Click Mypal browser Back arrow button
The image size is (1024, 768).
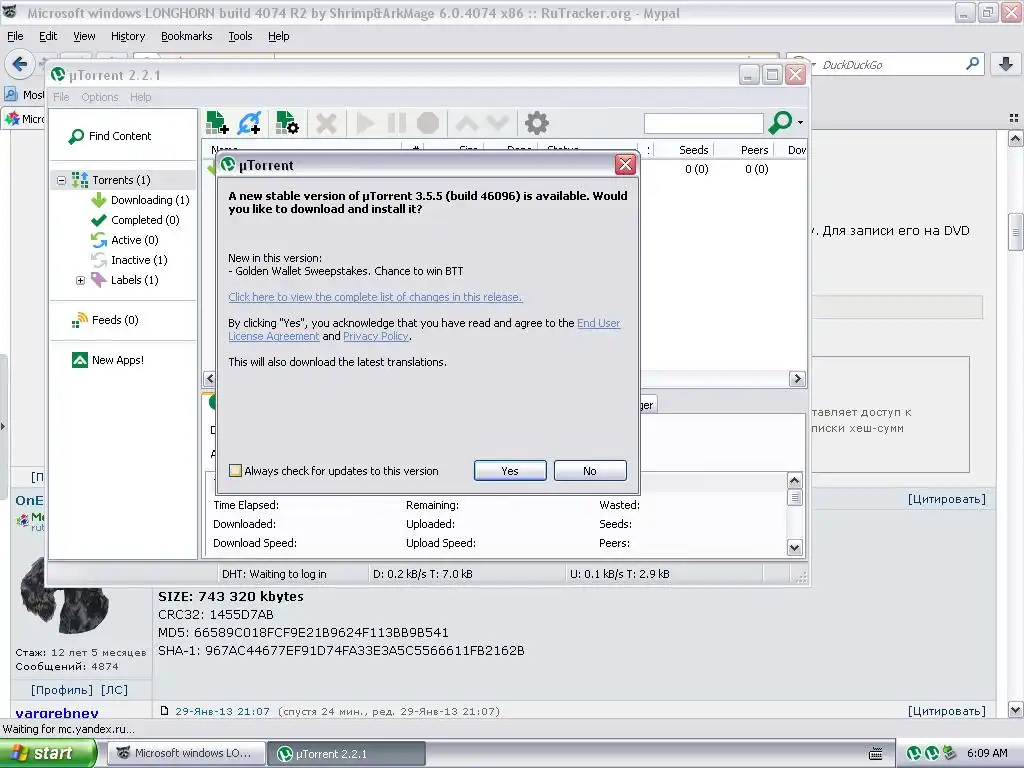point(20,64)
